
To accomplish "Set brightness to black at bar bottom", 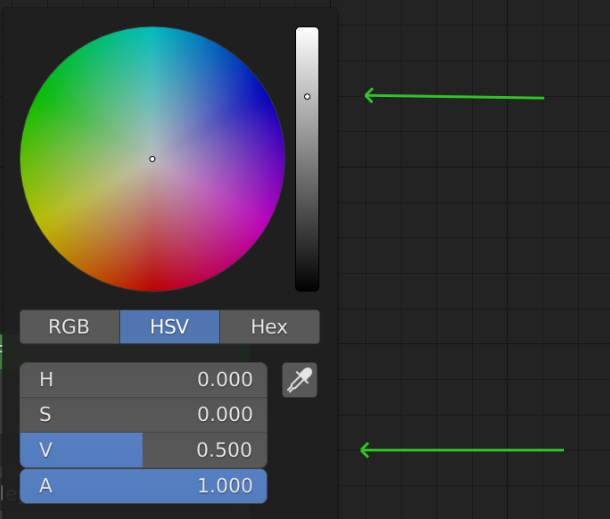I will 307,287.
